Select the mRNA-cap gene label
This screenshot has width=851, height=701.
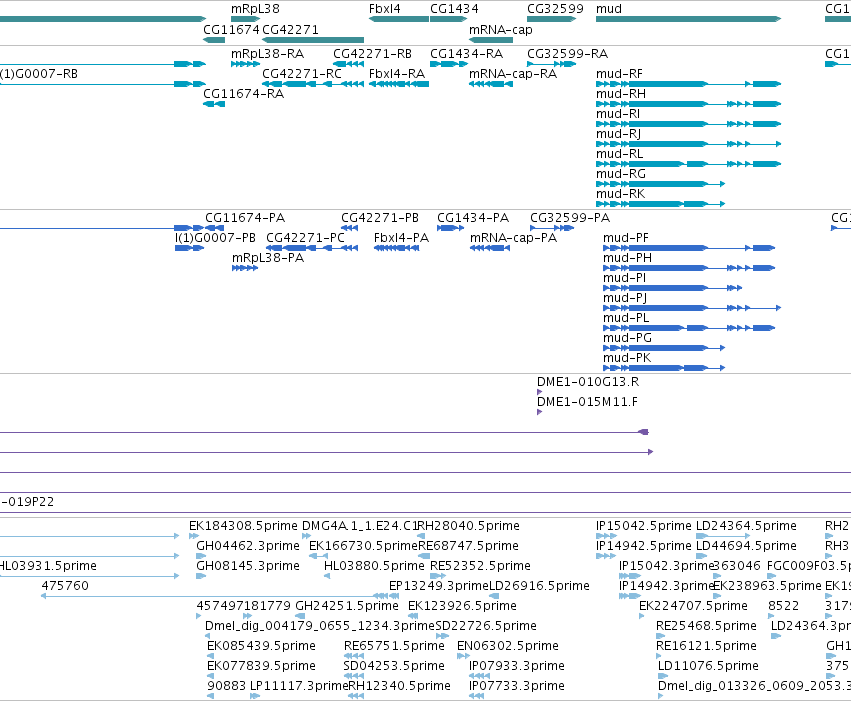click(x=500, y=29)
